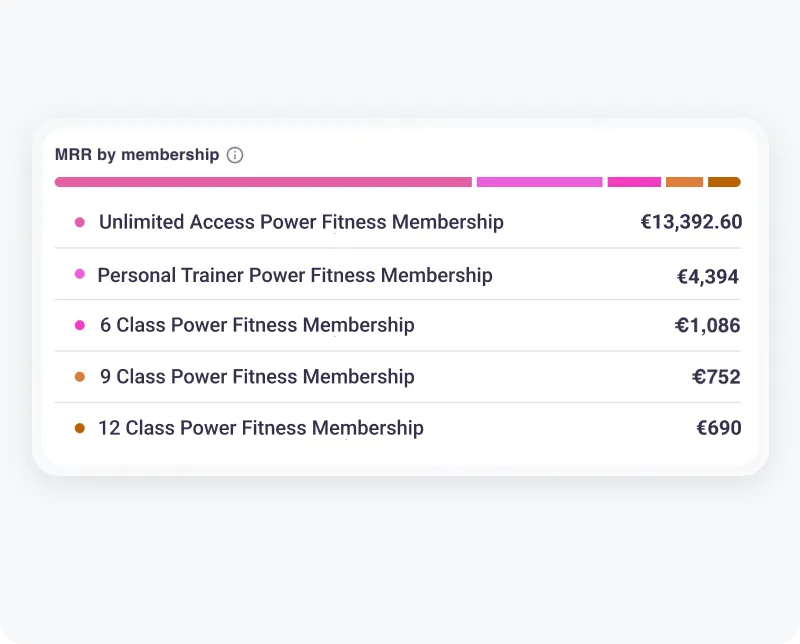The width and height of the screenshot is (800, 644).
Task: Click the magenta dot for 6 Class membership
Action: tap(80, 325)
